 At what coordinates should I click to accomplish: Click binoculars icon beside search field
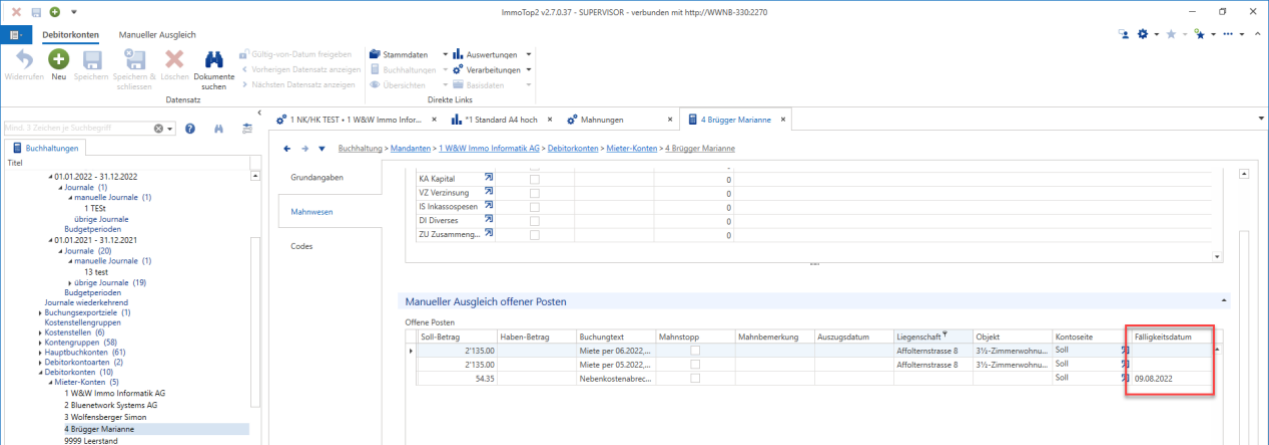pyautogui.click(x=219, y=129)
